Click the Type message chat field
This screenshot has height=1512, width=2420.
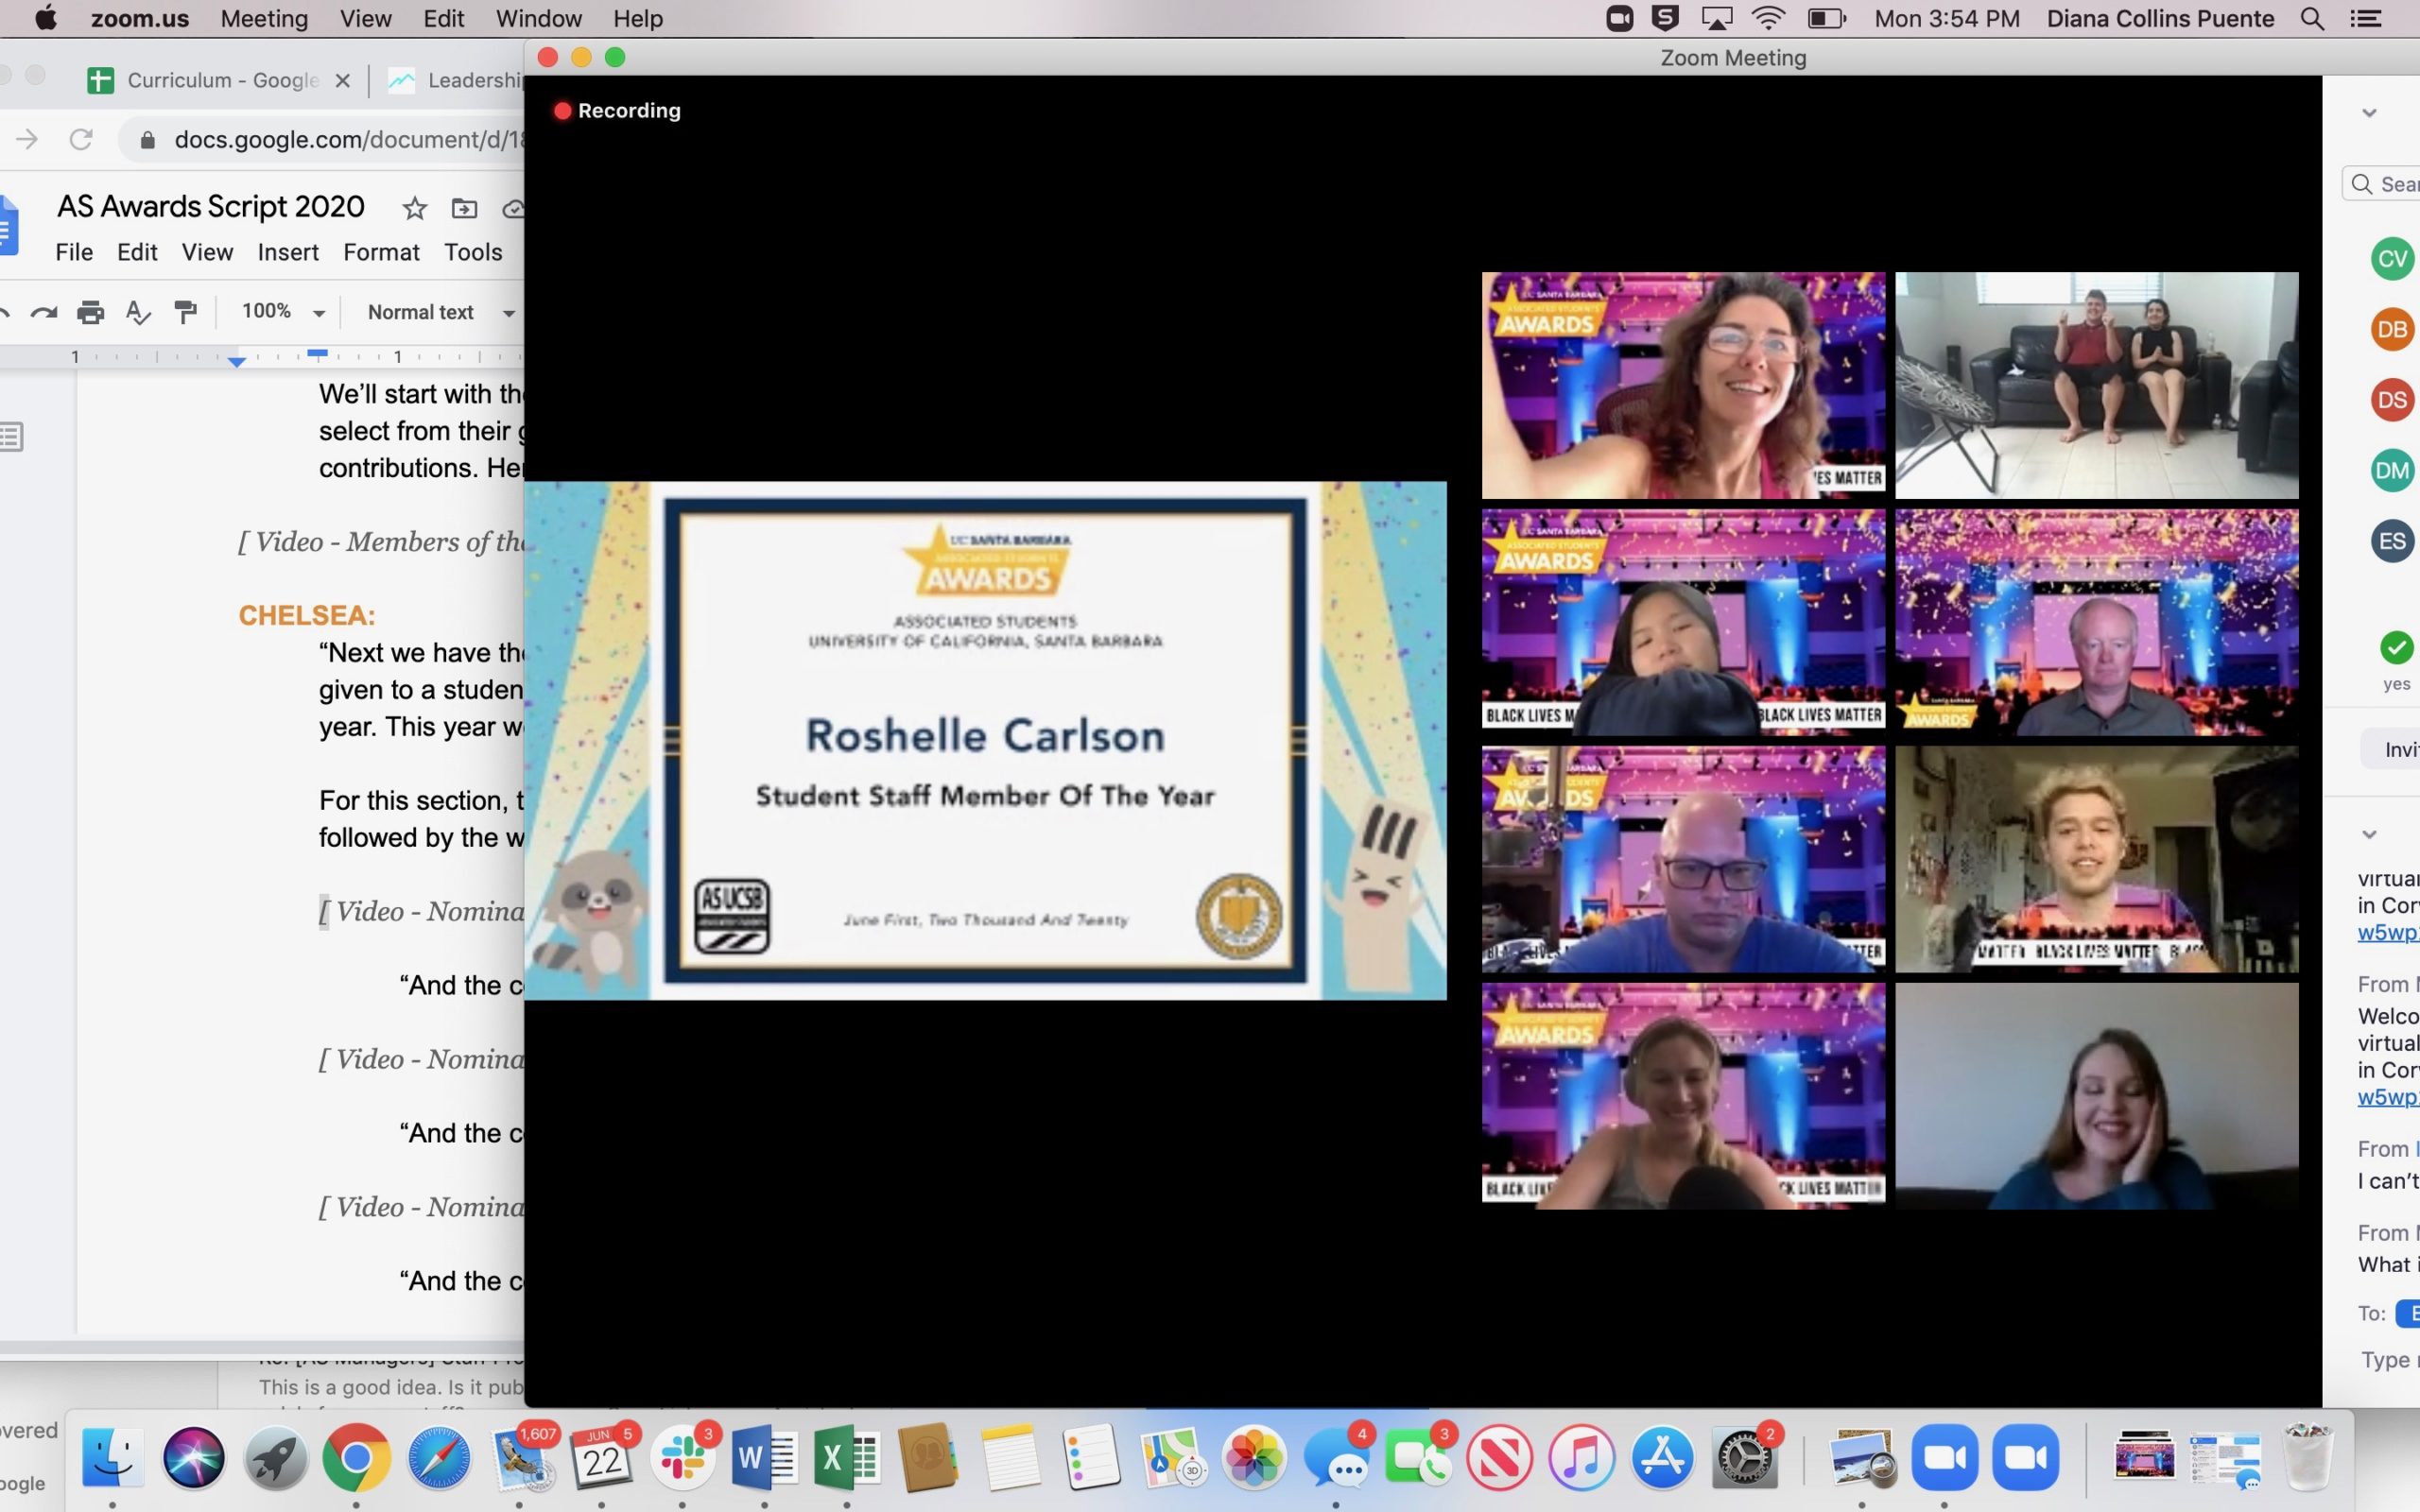pos(2390,1360)
